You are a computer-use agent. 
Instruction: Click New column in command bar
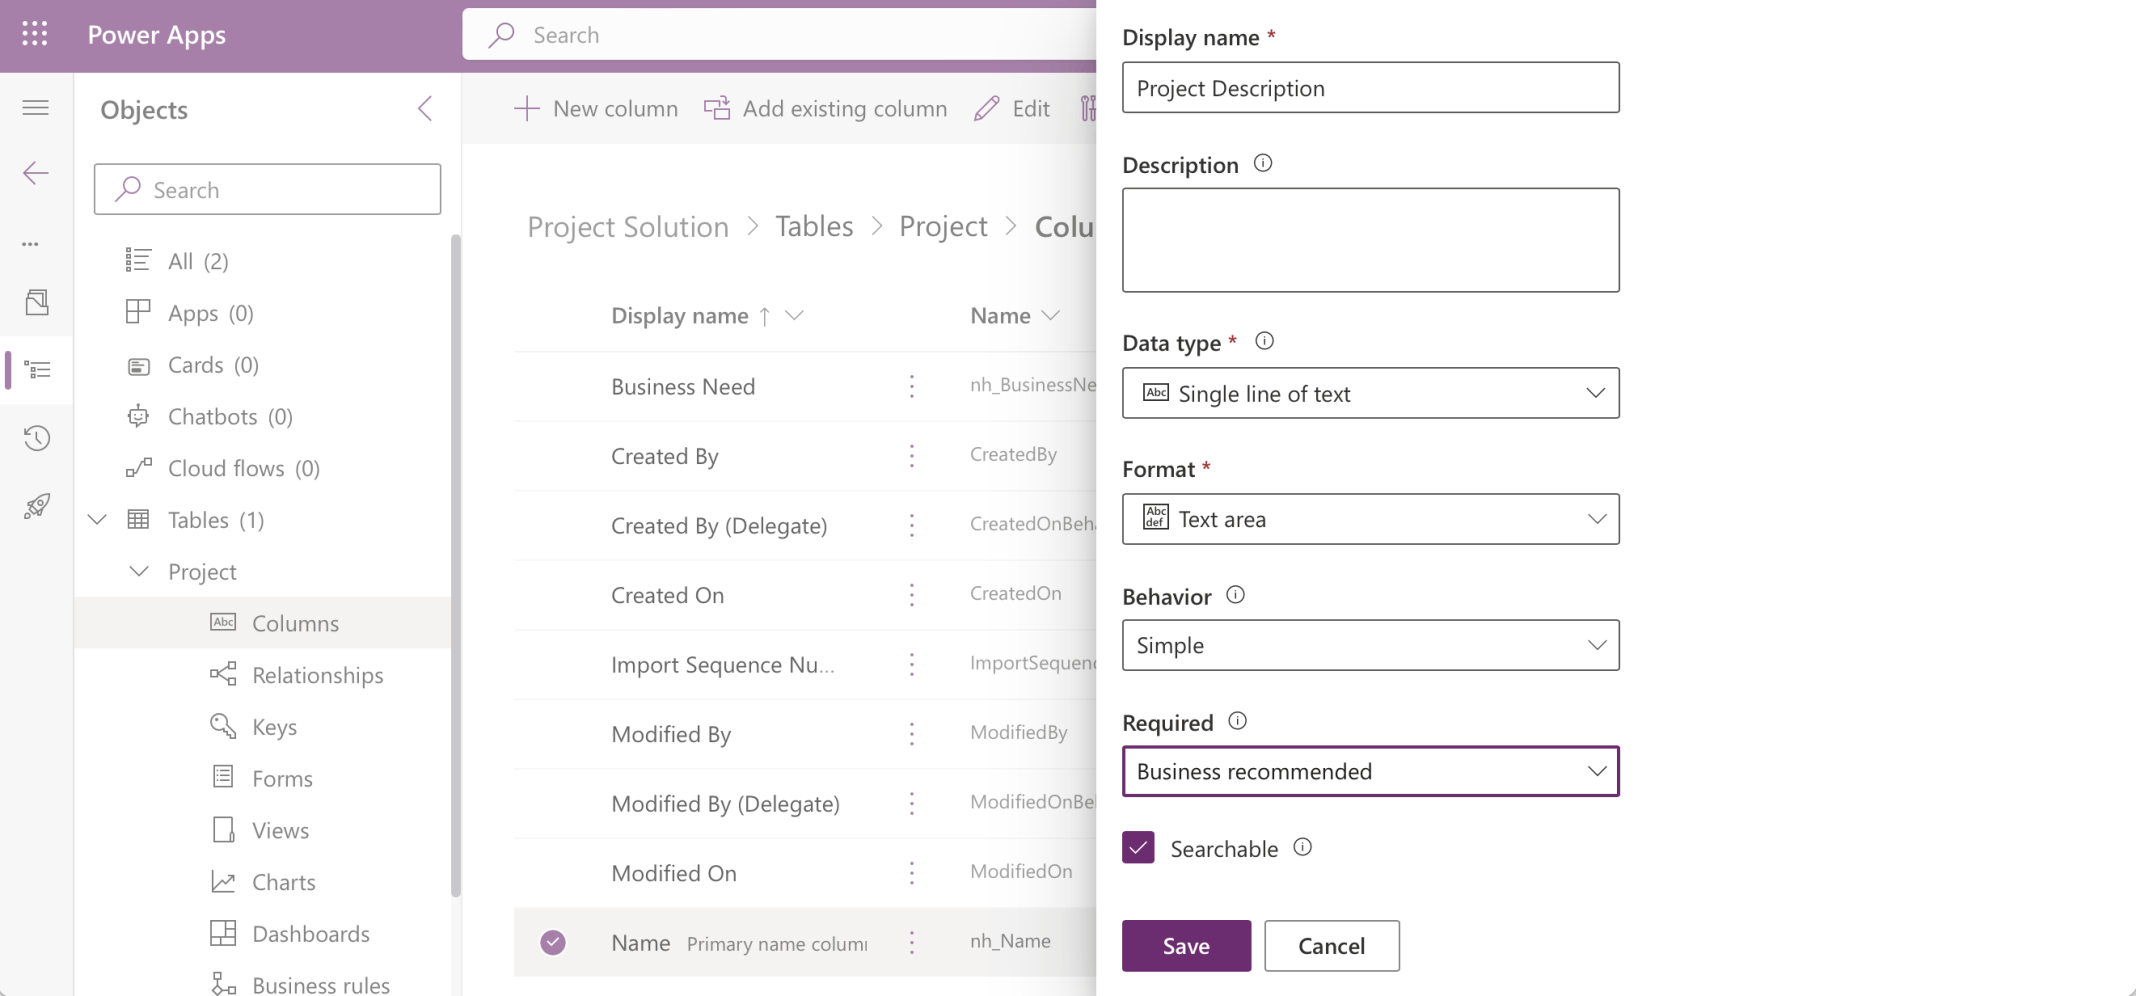(x=596, y=109)
